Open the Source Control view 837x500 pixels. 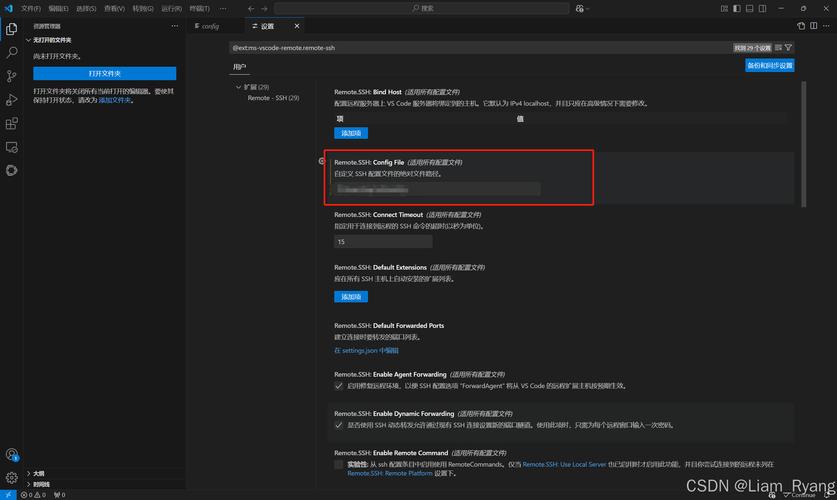[12, 76]
